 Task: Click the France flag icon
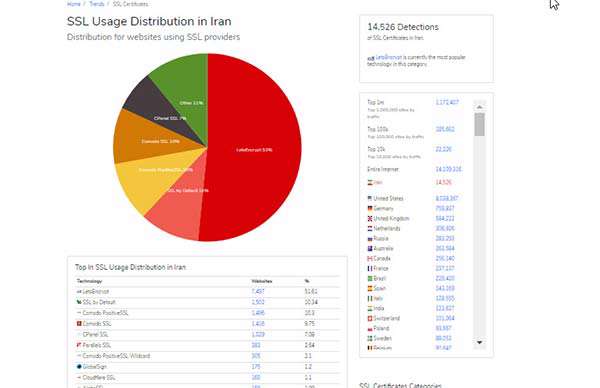[370, 268]
